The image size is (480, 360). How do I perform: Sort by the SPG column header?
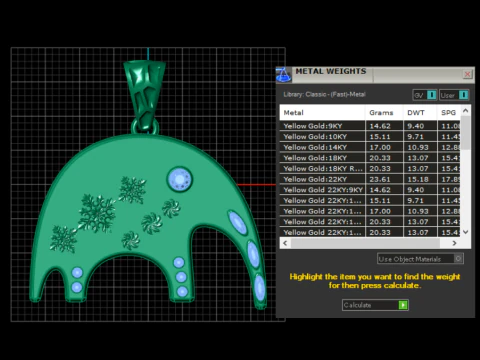coord(449,113)
